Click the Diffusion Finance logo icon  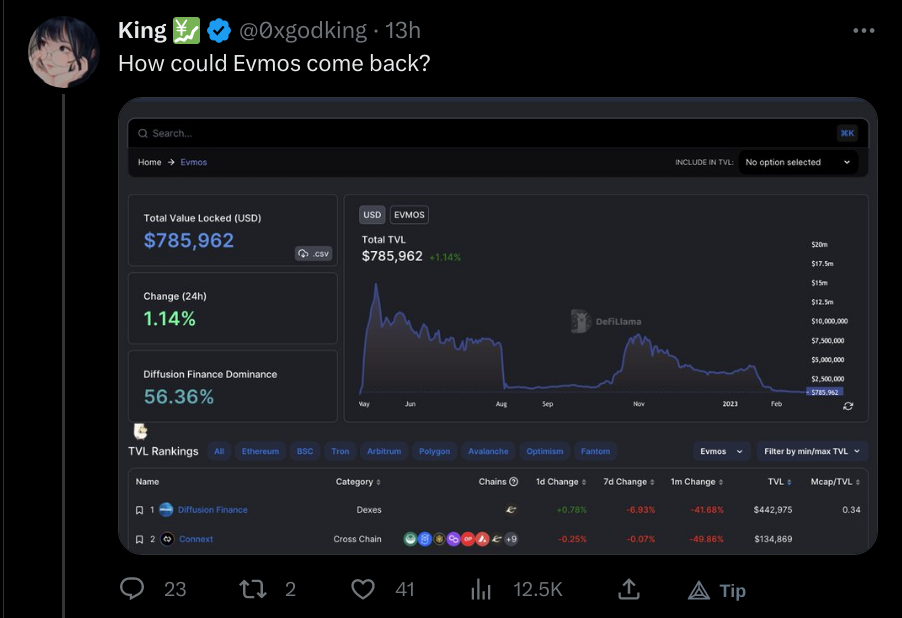coord(166,509)
